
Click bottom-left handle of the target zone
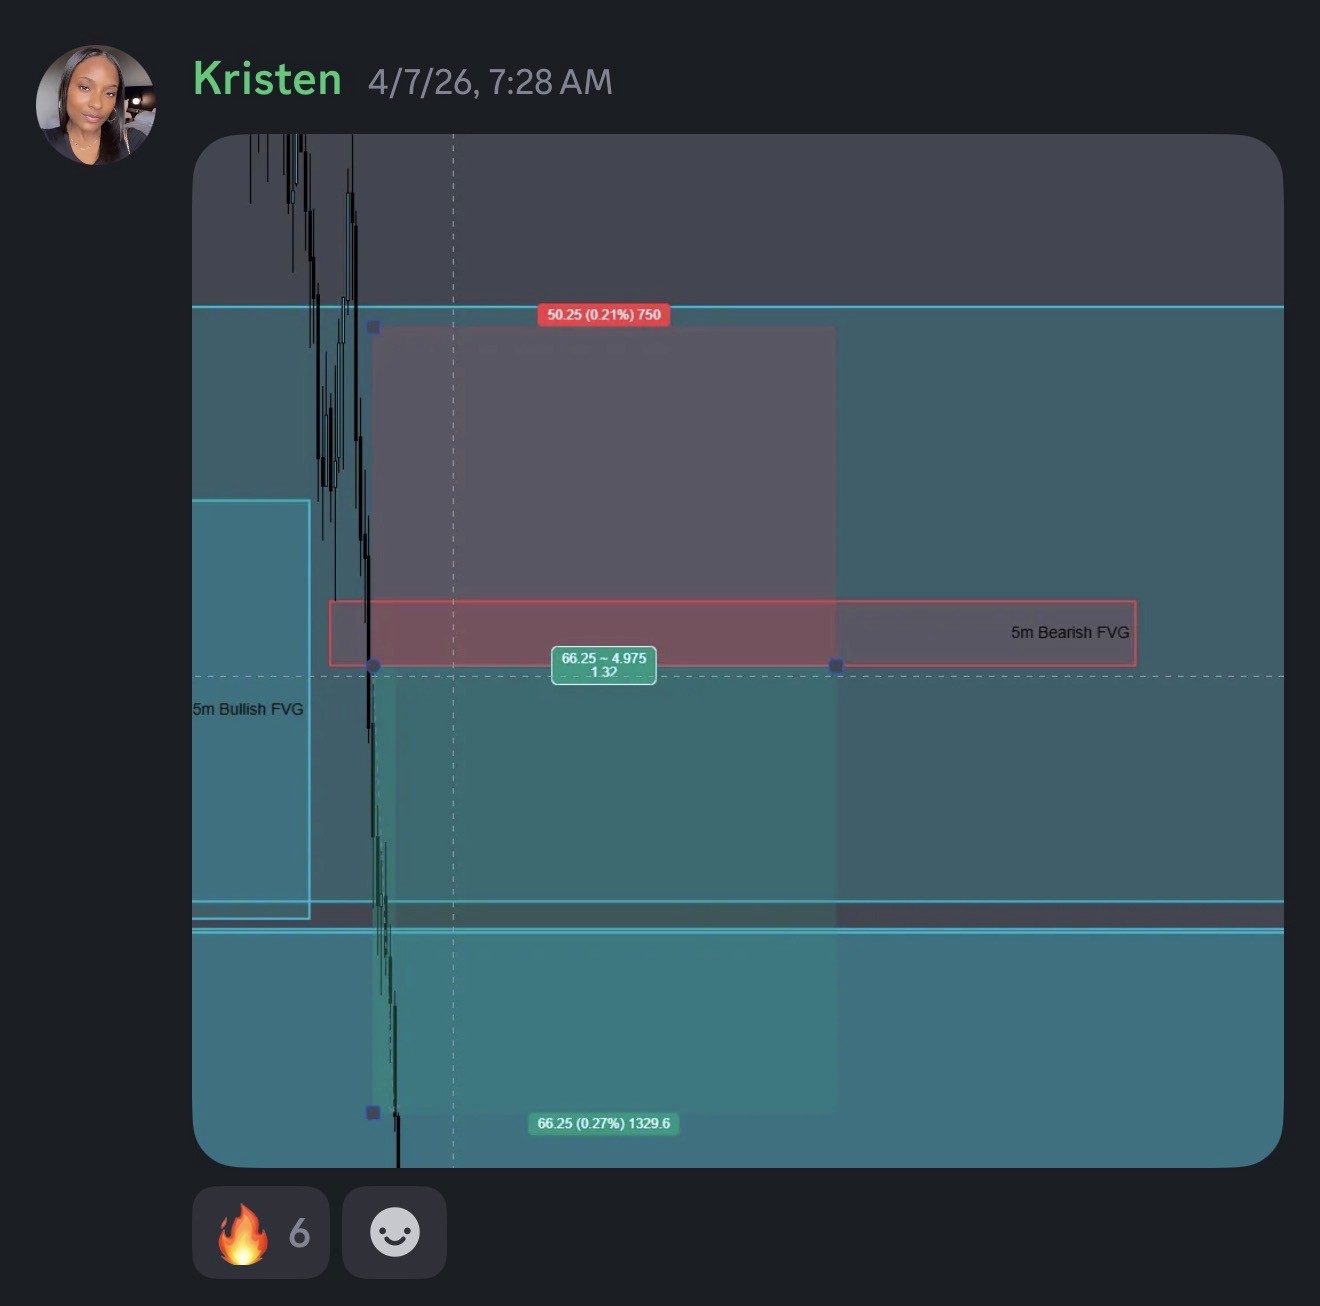point(373,1112)
